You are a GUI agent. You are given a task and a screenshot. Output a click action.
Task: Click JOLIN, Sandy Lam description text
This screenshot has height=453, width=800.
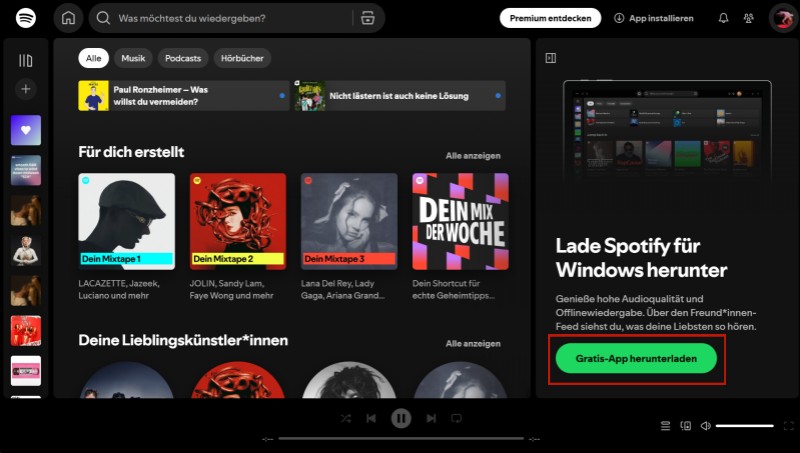point(232,289)
